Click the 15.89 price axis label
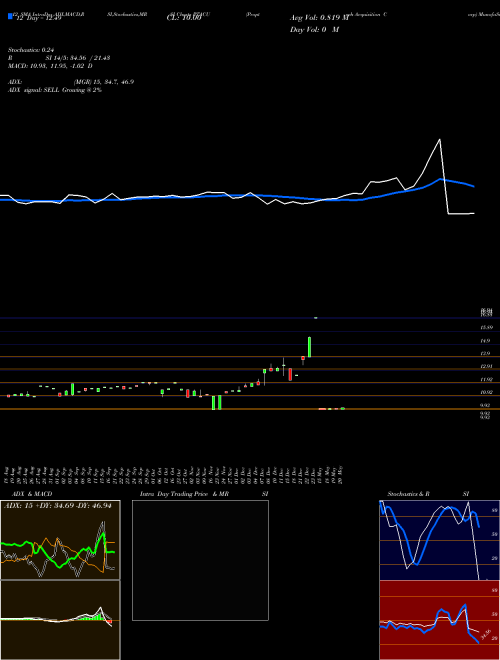The image size is (500, 660). pyautogui.click(x=487, y=327)
